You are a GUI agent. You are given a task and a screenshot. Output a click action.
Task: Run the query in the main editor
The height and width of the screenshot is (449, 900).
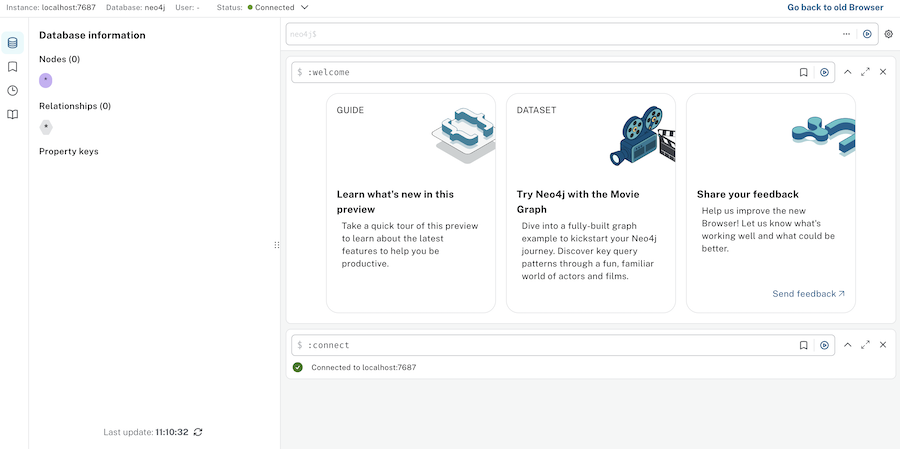point(867,34)
